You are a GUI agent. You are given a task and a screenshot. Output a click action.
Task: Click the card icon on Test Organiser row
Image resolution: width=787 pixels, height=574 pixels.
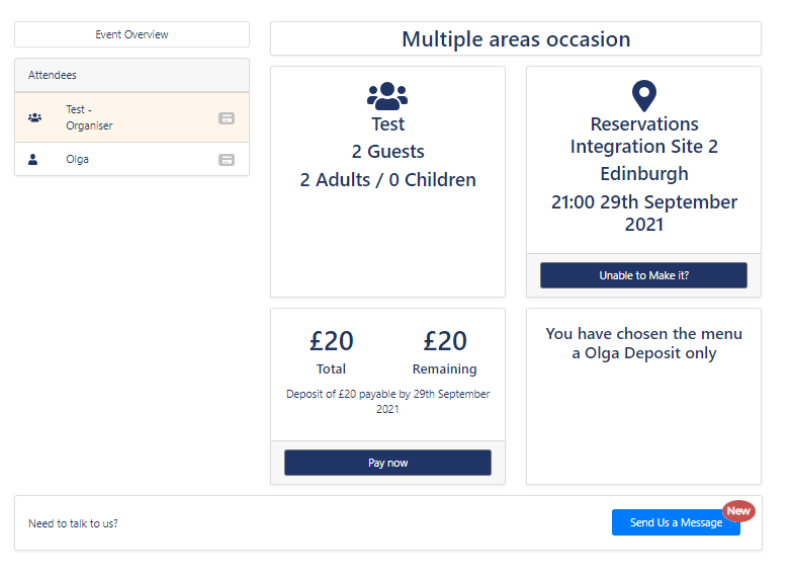pos(226,118)
